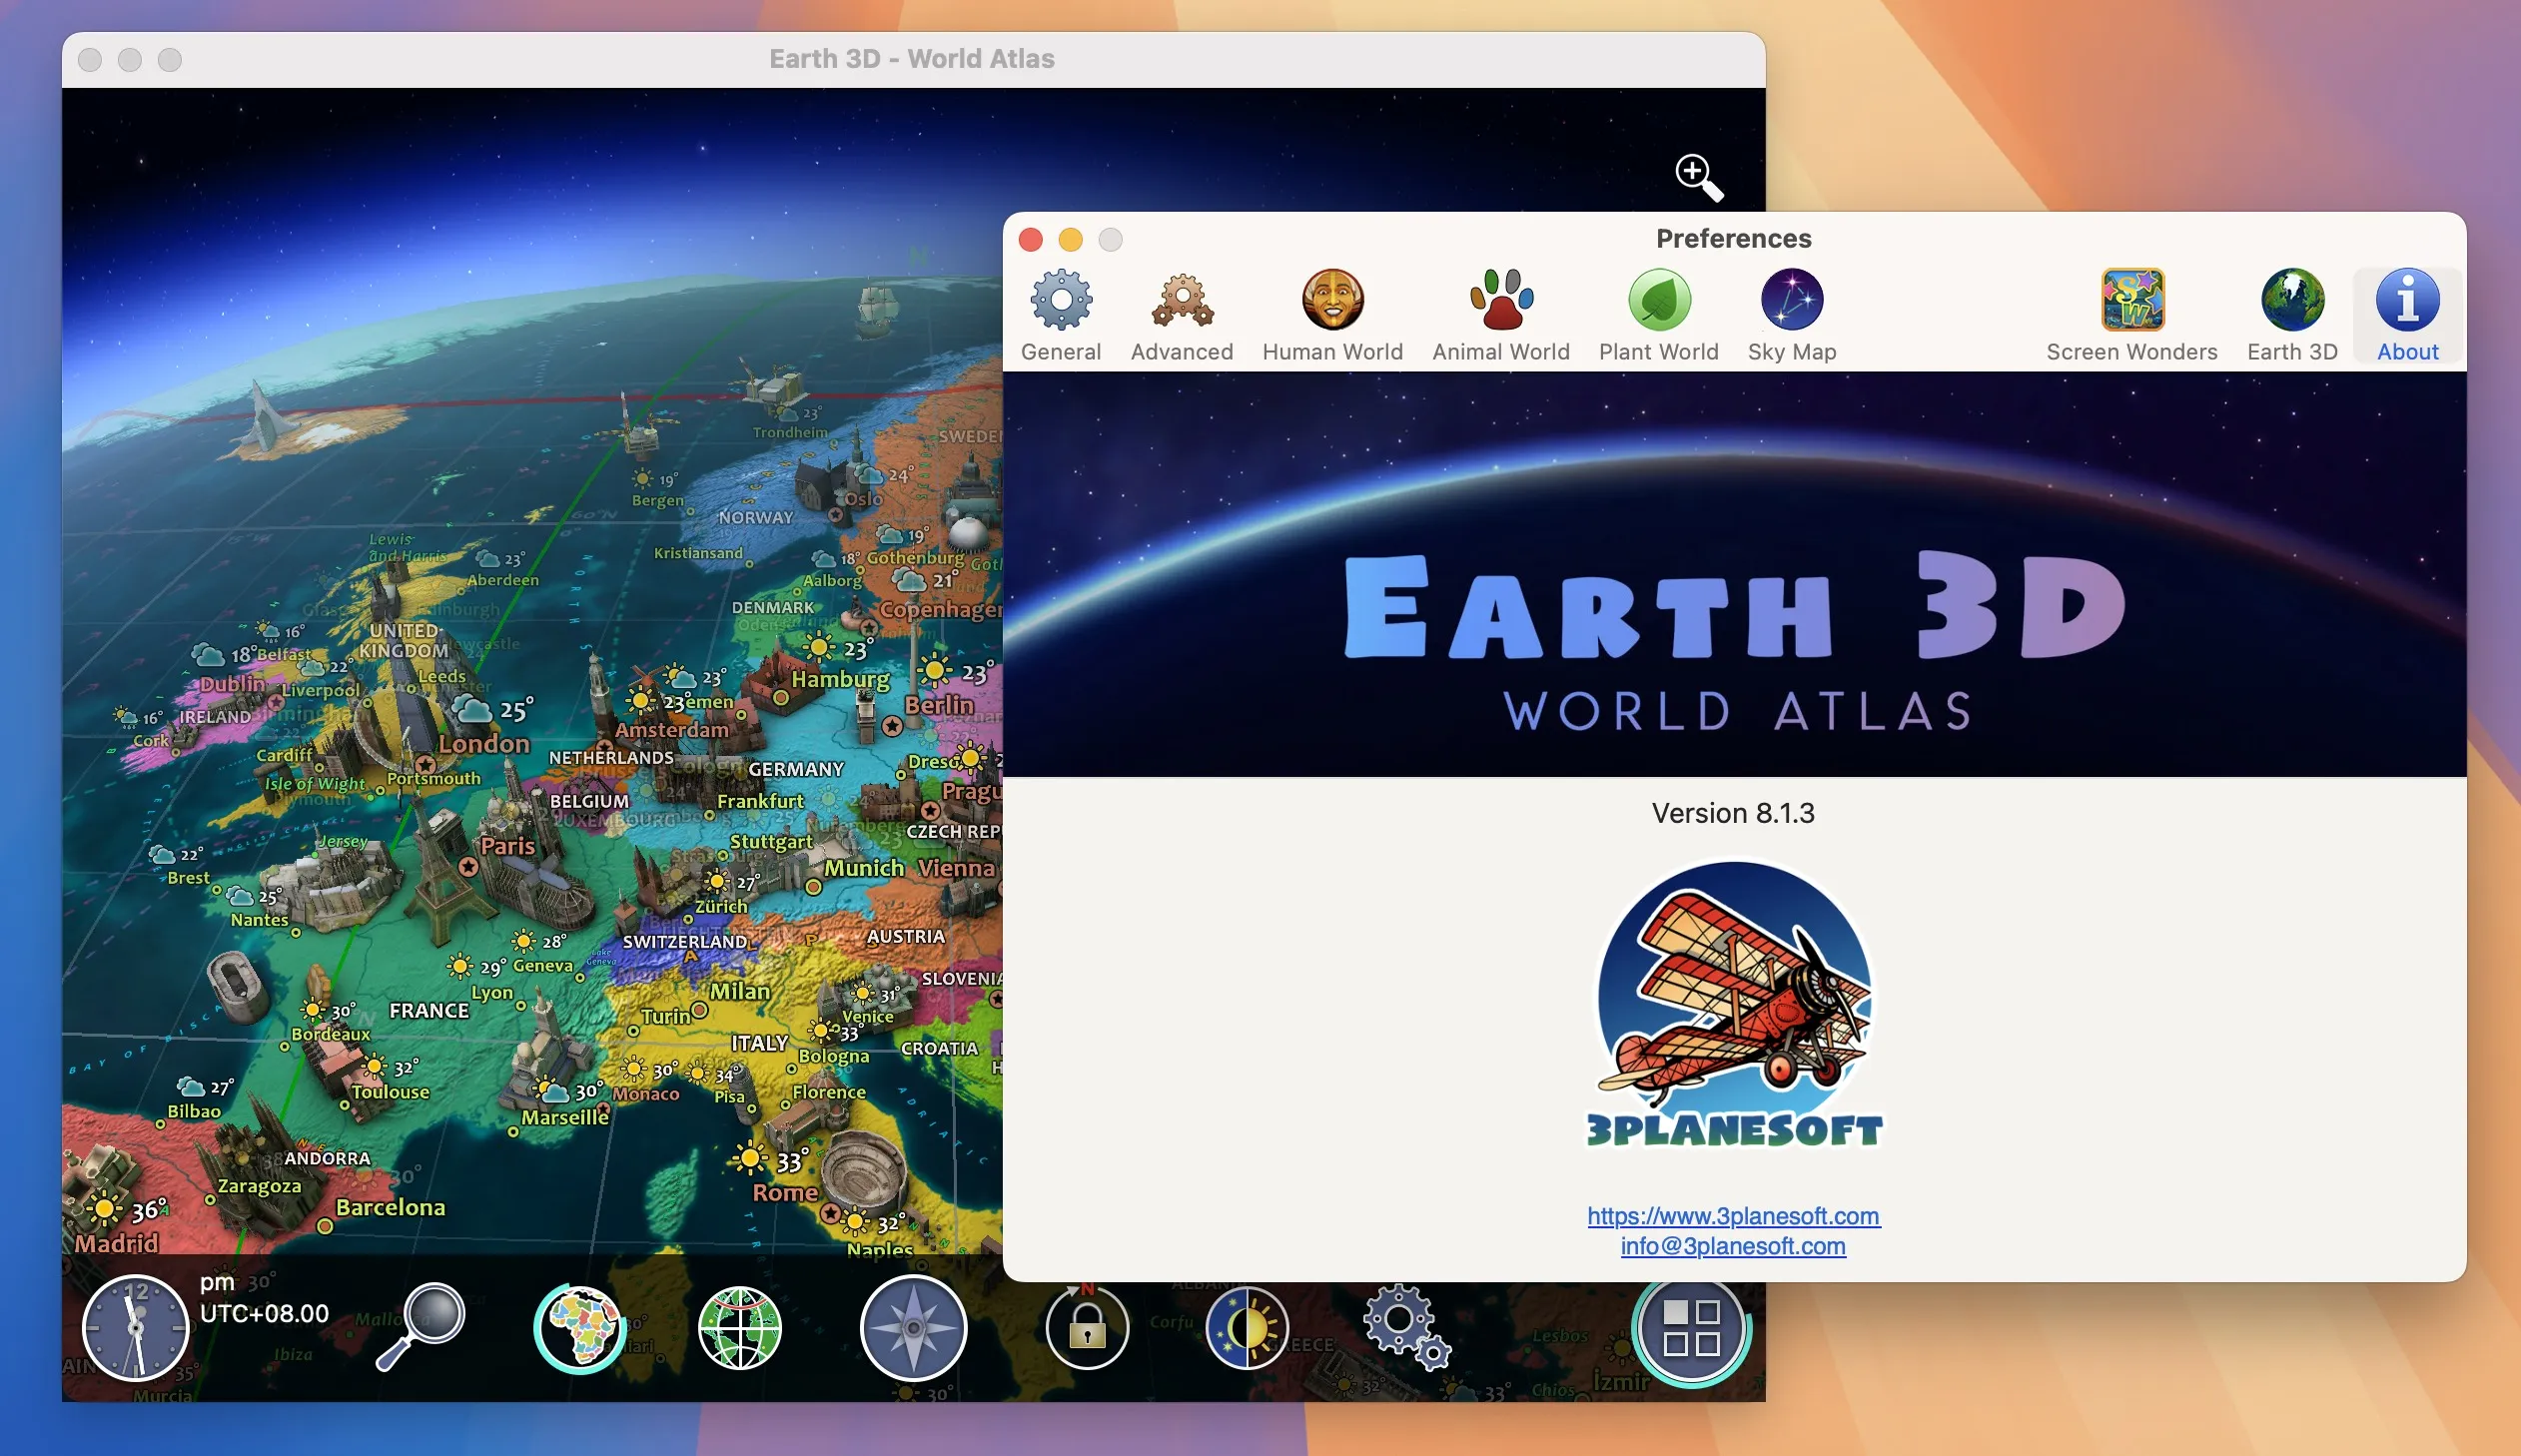This screenshot has width=2521, height=1456.
Task: Select London on the globe
Action: [484, 743]
